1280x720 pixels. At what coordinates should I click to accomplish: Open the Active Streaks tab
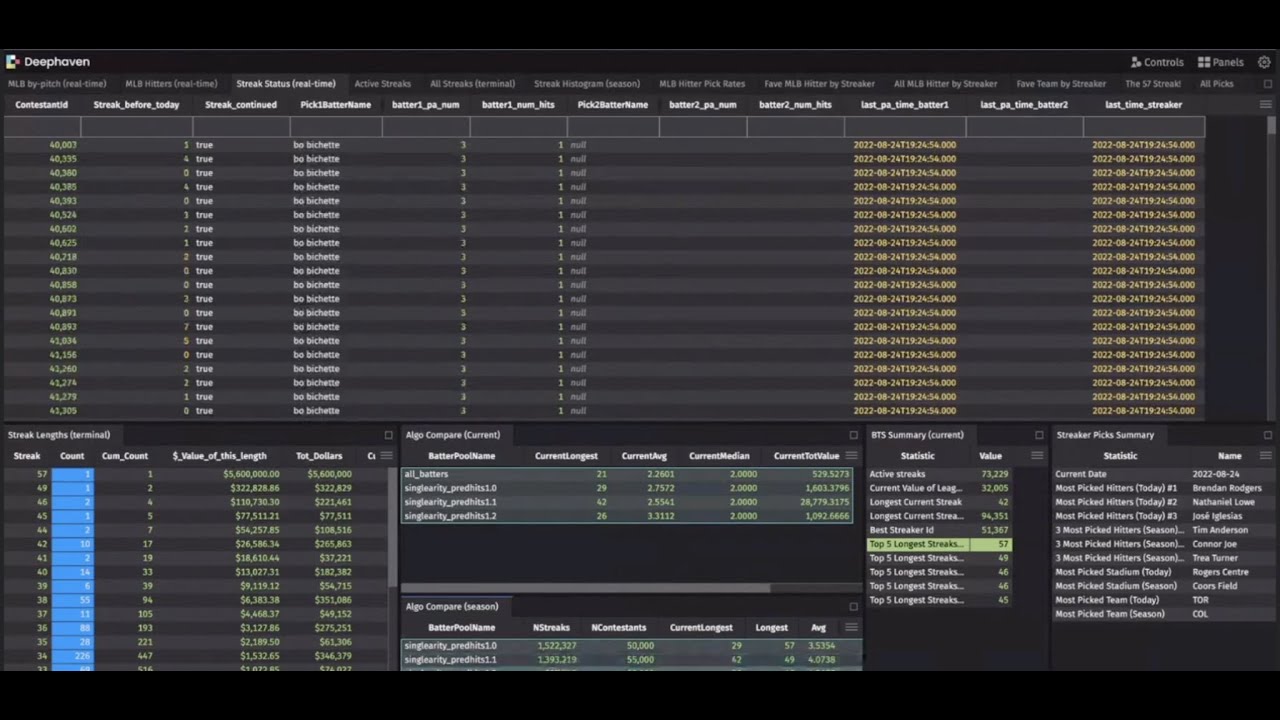[382, 84]
